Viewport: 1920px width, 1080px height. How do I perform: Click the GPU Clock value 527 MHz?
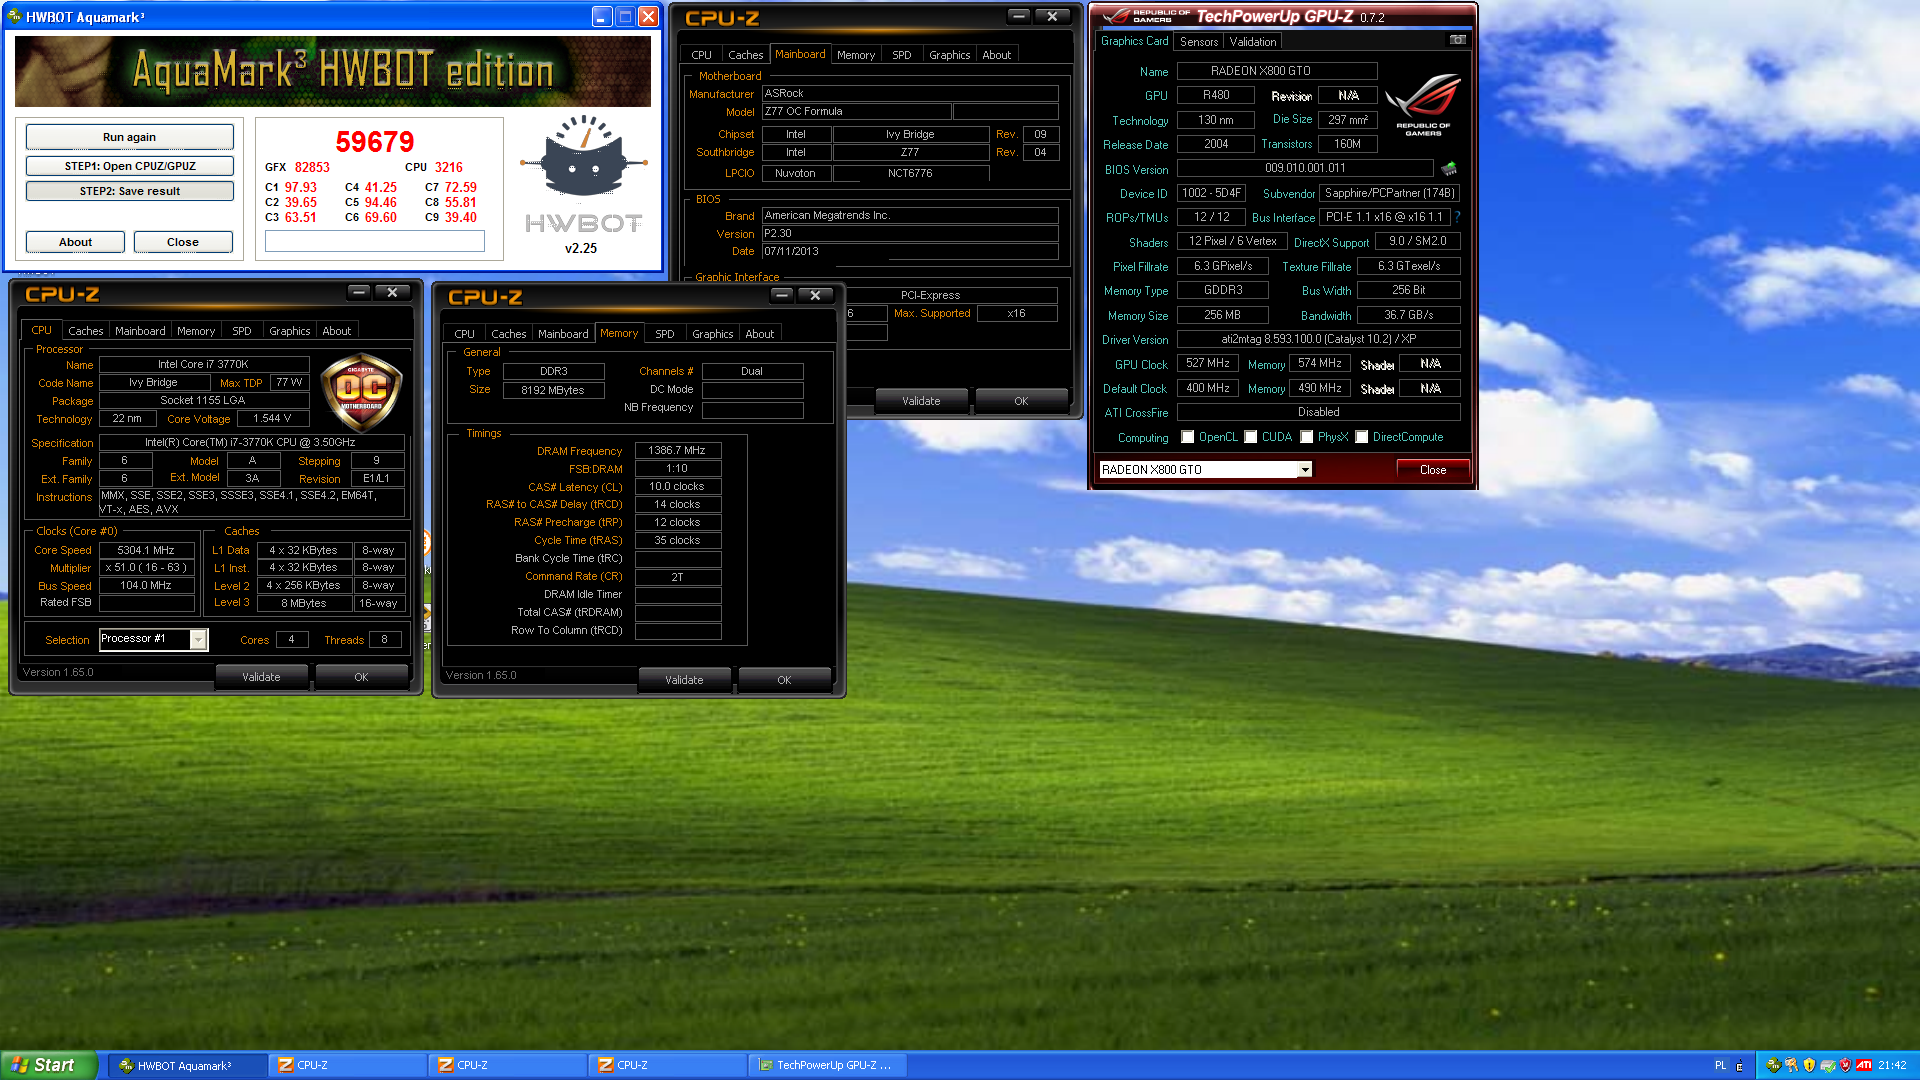tap(1208, 364)
